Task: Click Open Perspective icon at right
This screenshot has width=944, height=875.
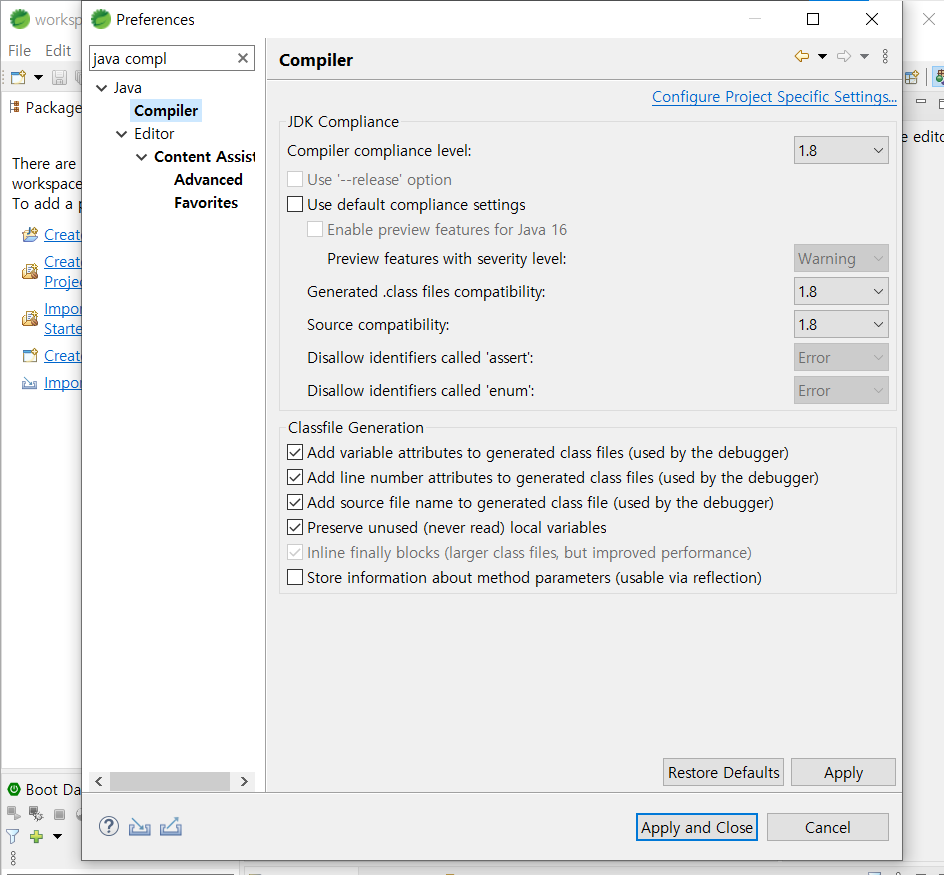Action: [912, 77]
